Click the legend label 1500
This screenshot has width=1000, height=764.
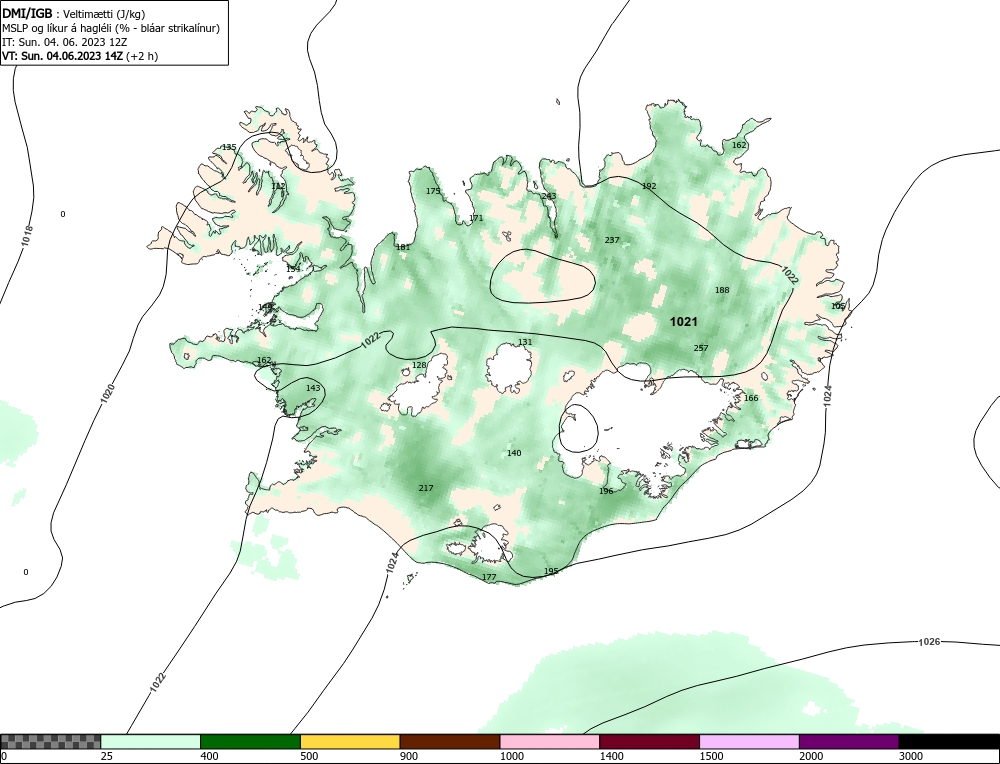coord(712,757)
